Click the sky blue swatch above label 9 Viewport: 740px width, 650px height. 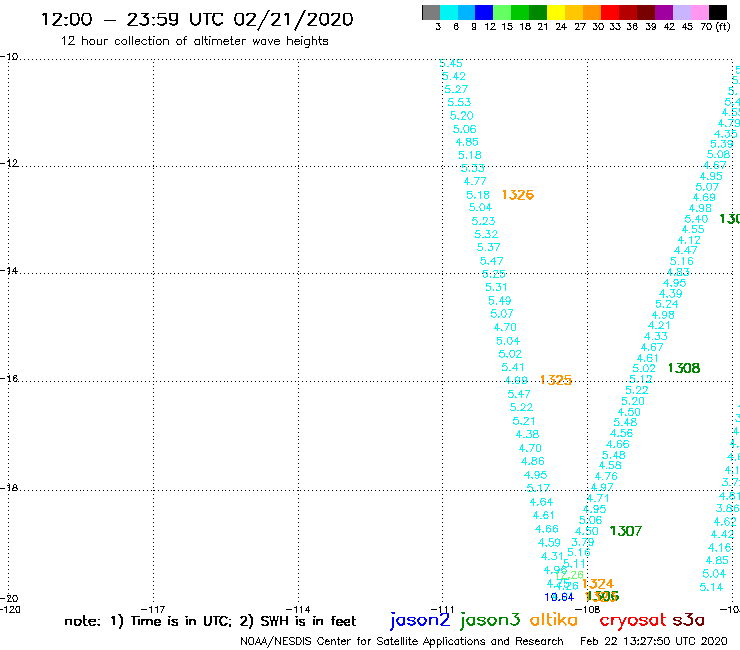pos(467,12)
